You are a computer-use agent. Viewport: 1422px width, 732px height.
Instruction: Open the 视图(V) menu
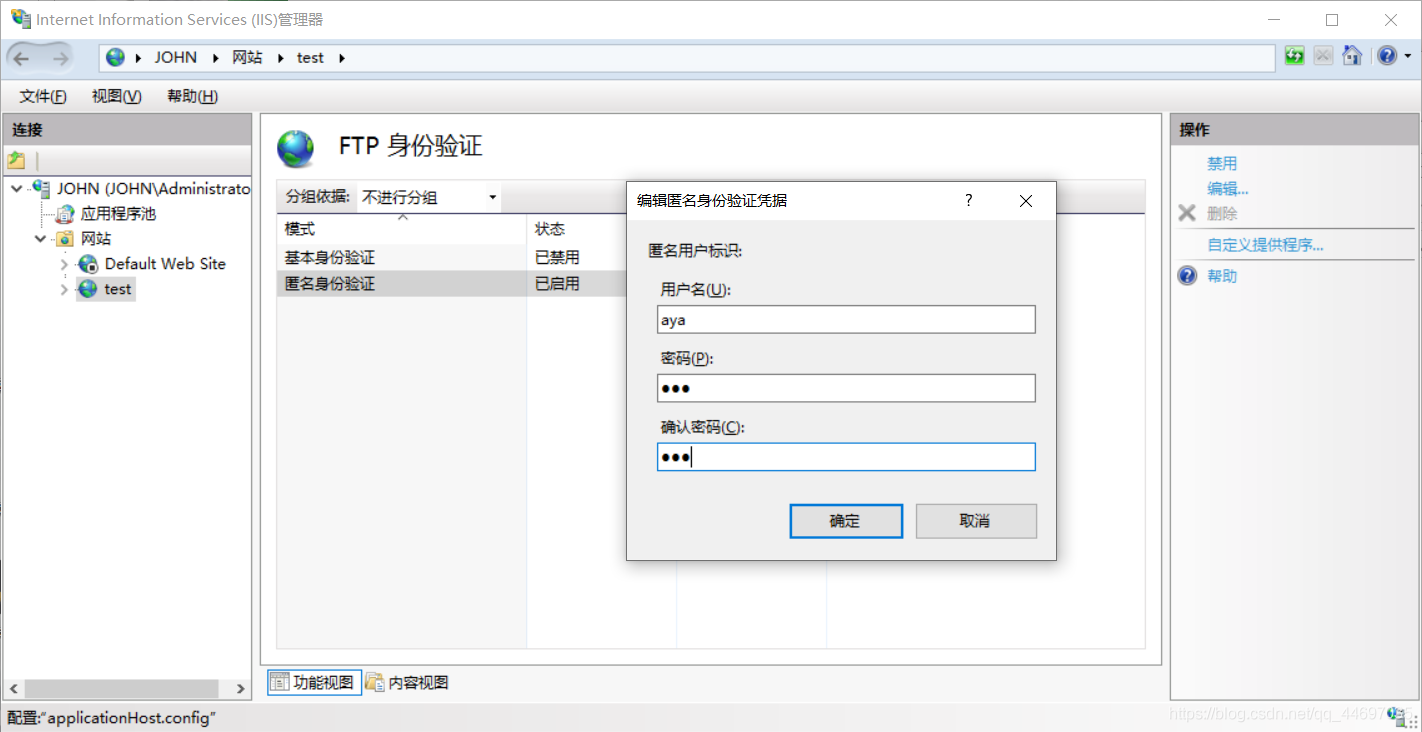[117, 96]
